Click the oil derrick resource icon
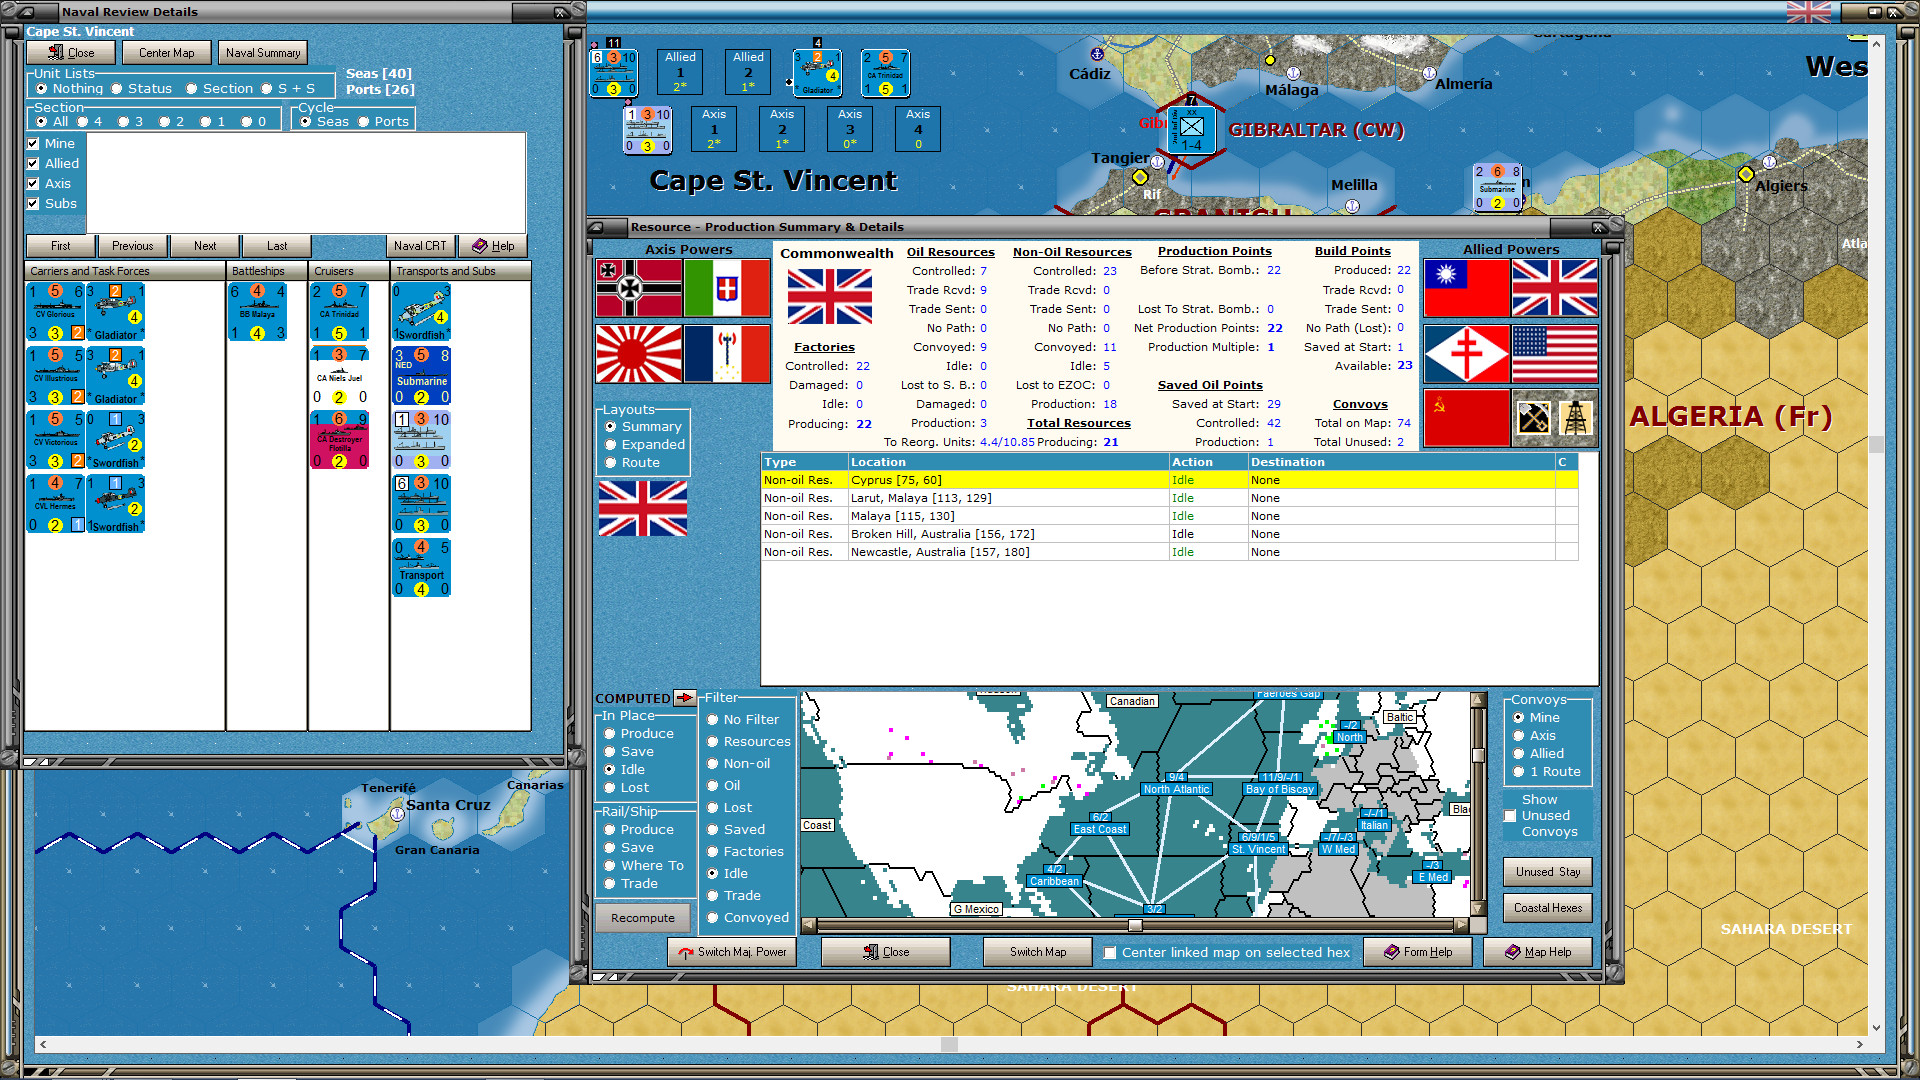The image size is (1920, 1080). pyautogui.click(x=1576, y=418)
